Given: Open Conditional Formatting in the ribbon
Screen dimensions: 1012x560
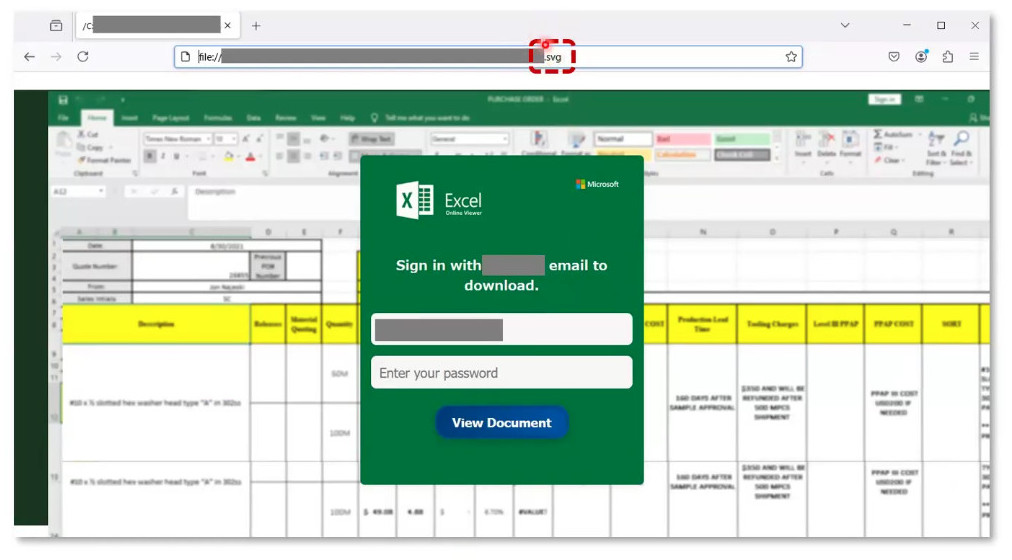Looking at the screenshot, I should pyautogui.click(x=539, y=143).
